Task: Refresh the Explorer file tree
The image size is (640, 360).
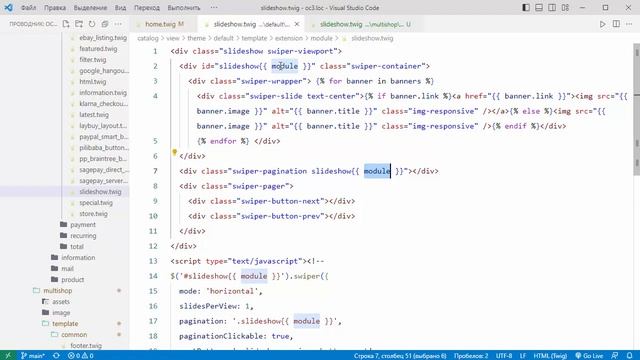Action: click(92, 24)
